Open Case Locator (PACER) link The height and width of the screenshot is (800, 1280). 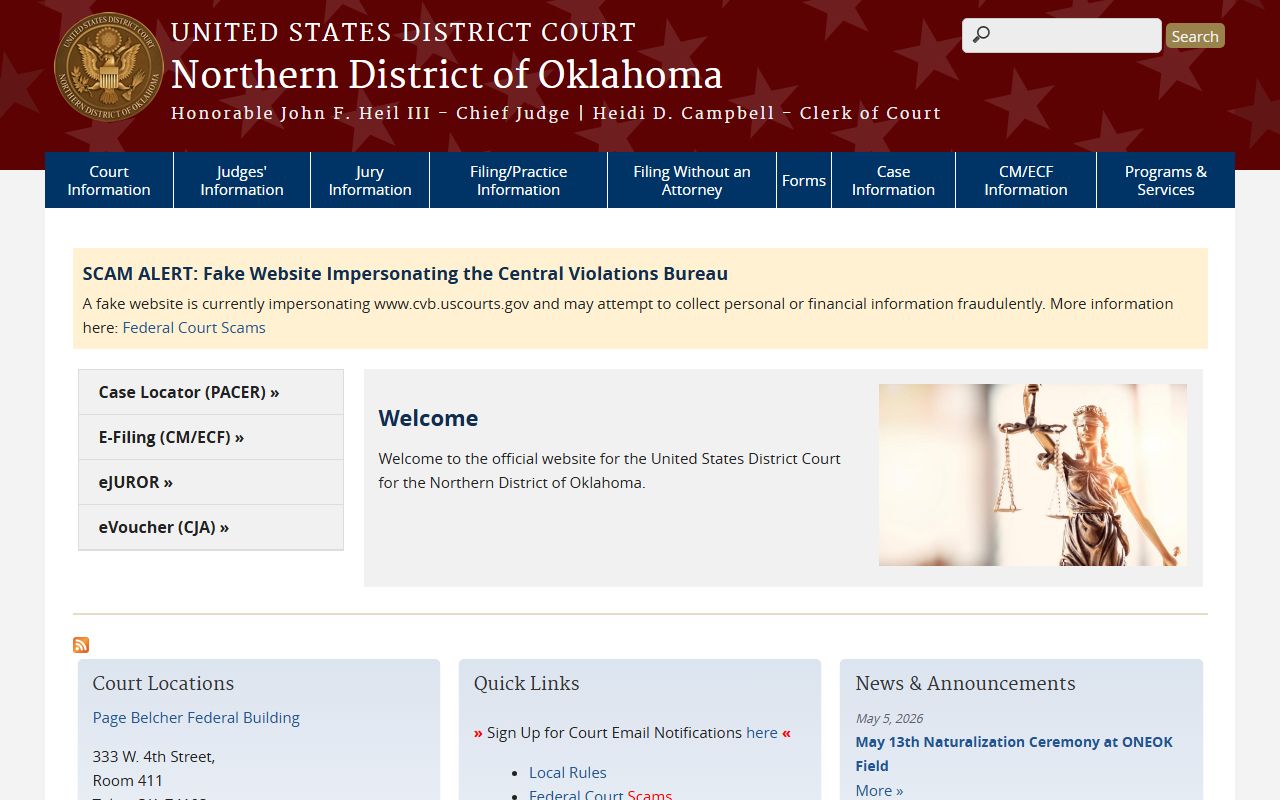click(211, 392)
